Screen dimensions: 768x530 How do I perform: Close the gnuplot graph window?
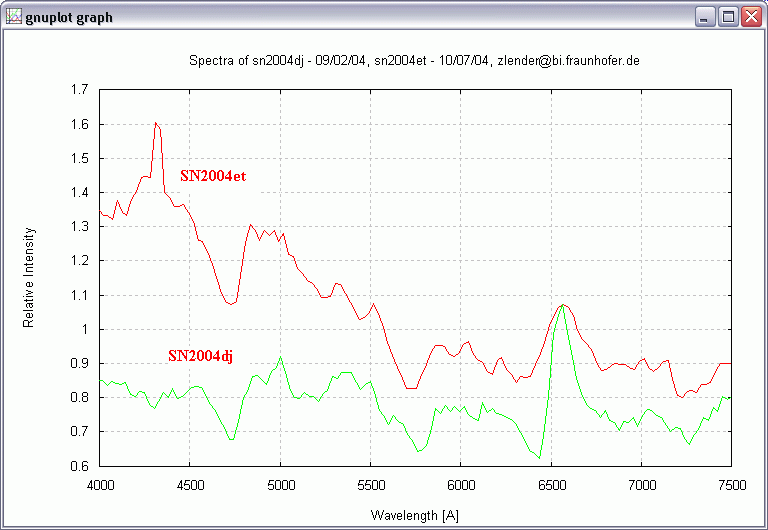pos(751,17)
